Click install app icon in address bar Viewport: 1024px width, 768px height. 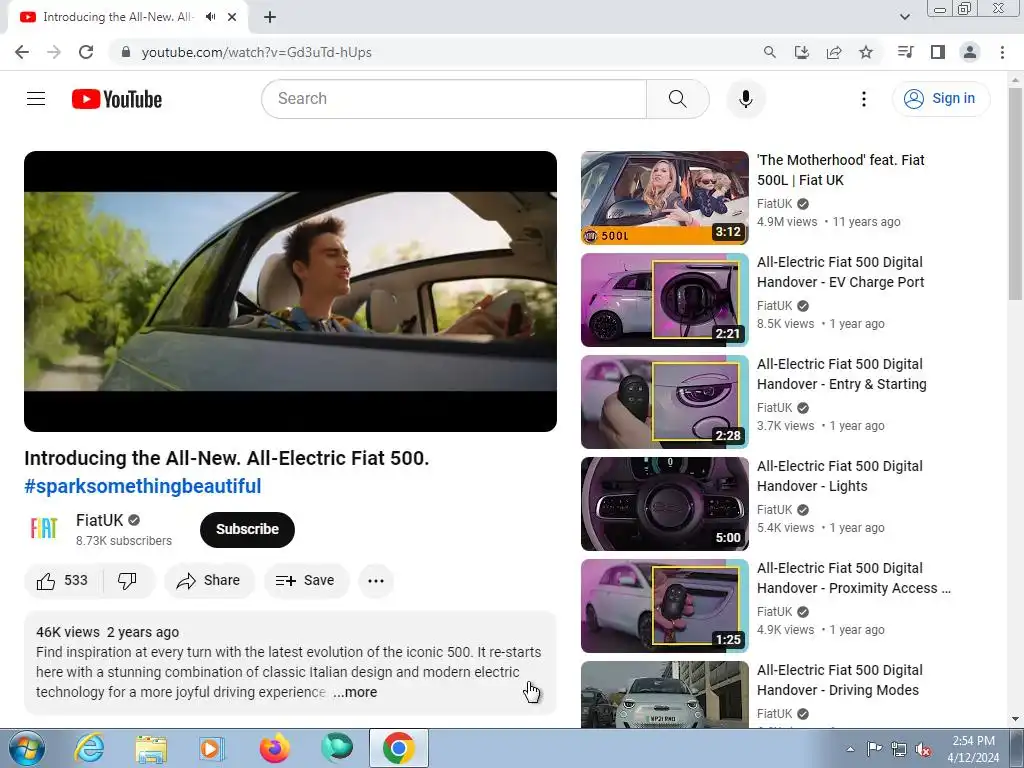click(801, 52)
